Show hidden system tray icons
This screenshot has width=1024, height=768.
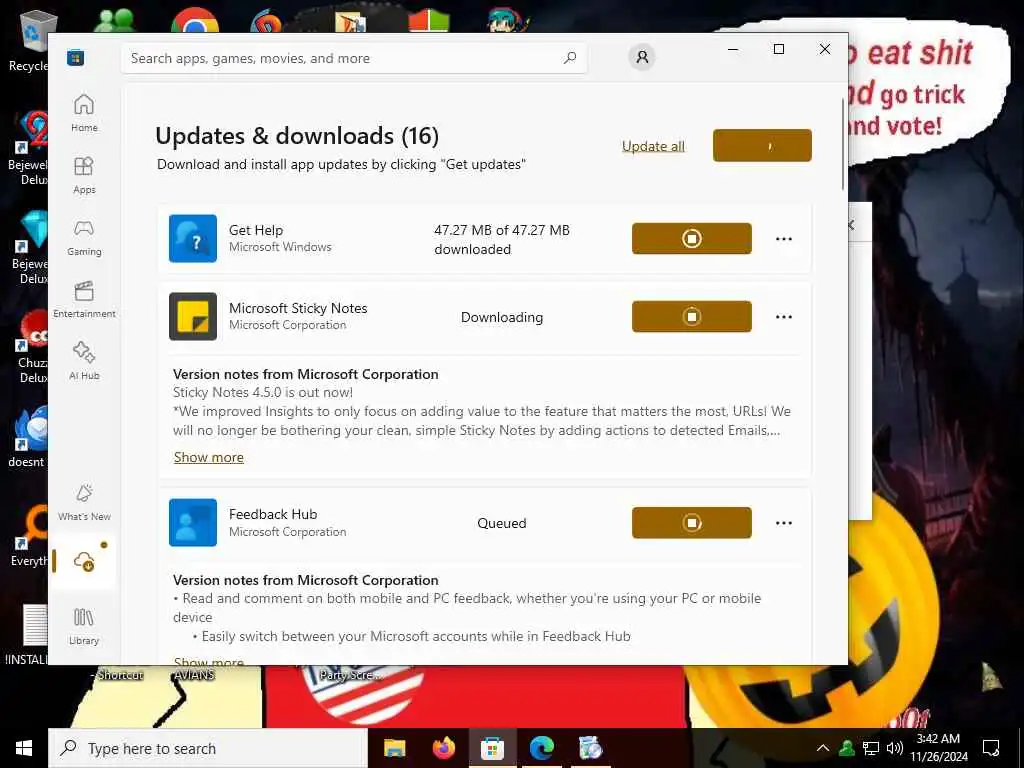tap(823, 748)
